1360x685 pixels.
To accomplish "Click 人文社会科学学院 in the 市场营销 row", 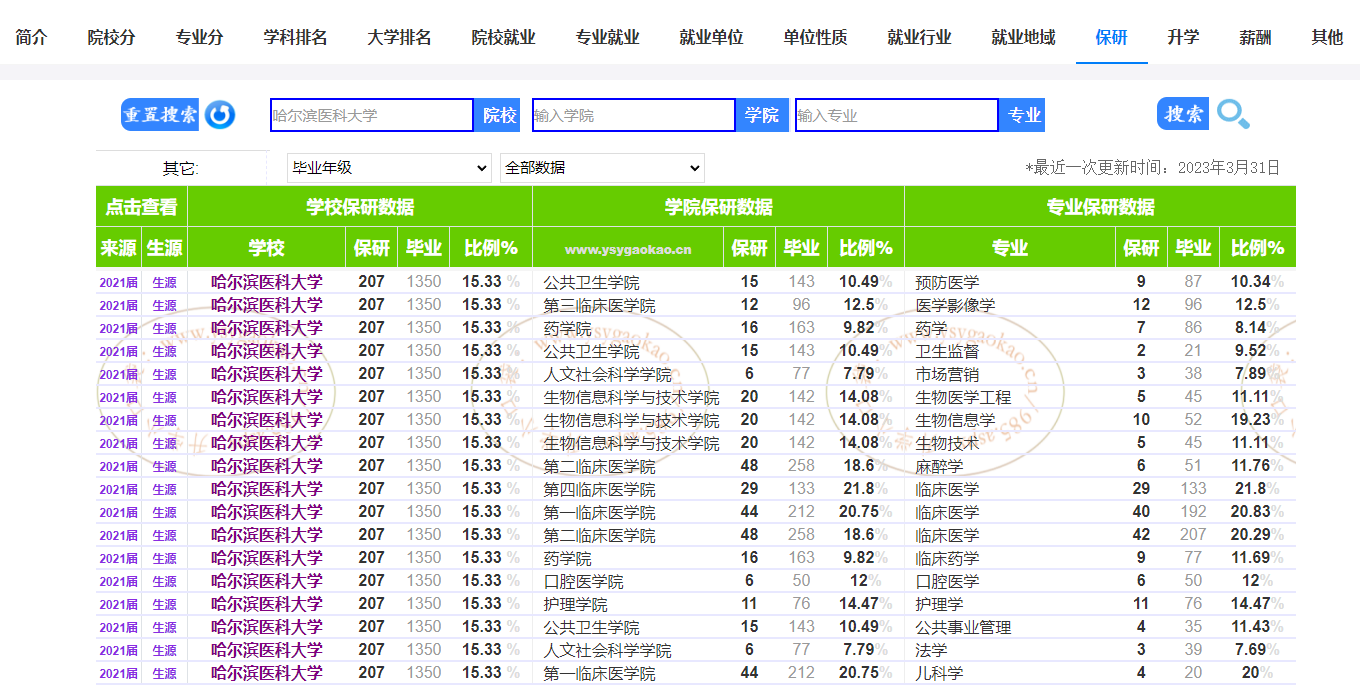I will coord(608,375).
